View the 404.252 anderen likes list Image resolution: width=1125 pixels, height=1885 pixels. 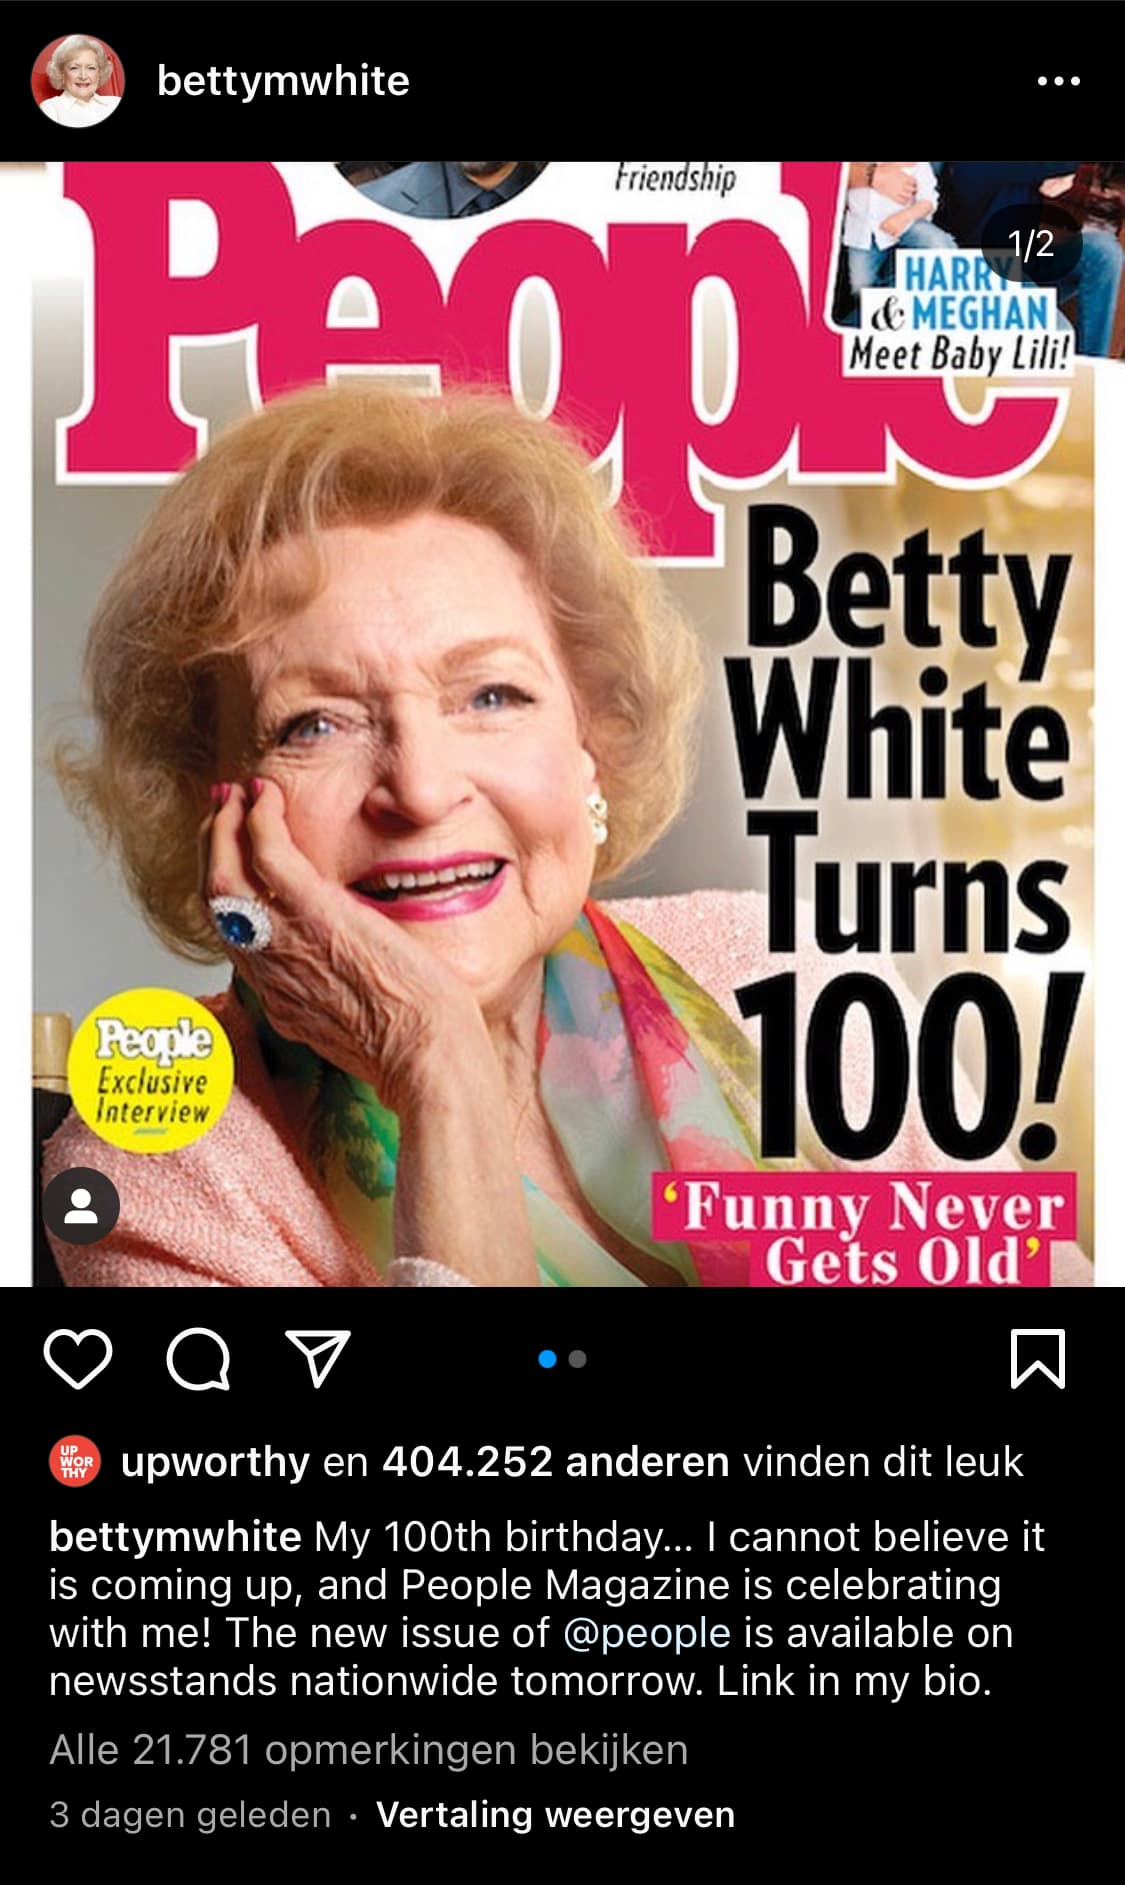[556, 1462]
